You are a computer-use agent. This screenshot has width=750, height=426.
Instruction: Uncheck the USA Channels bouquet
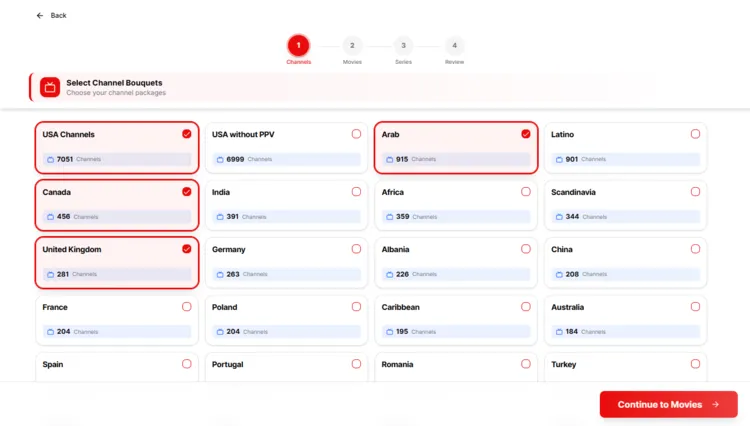(187, 134)
